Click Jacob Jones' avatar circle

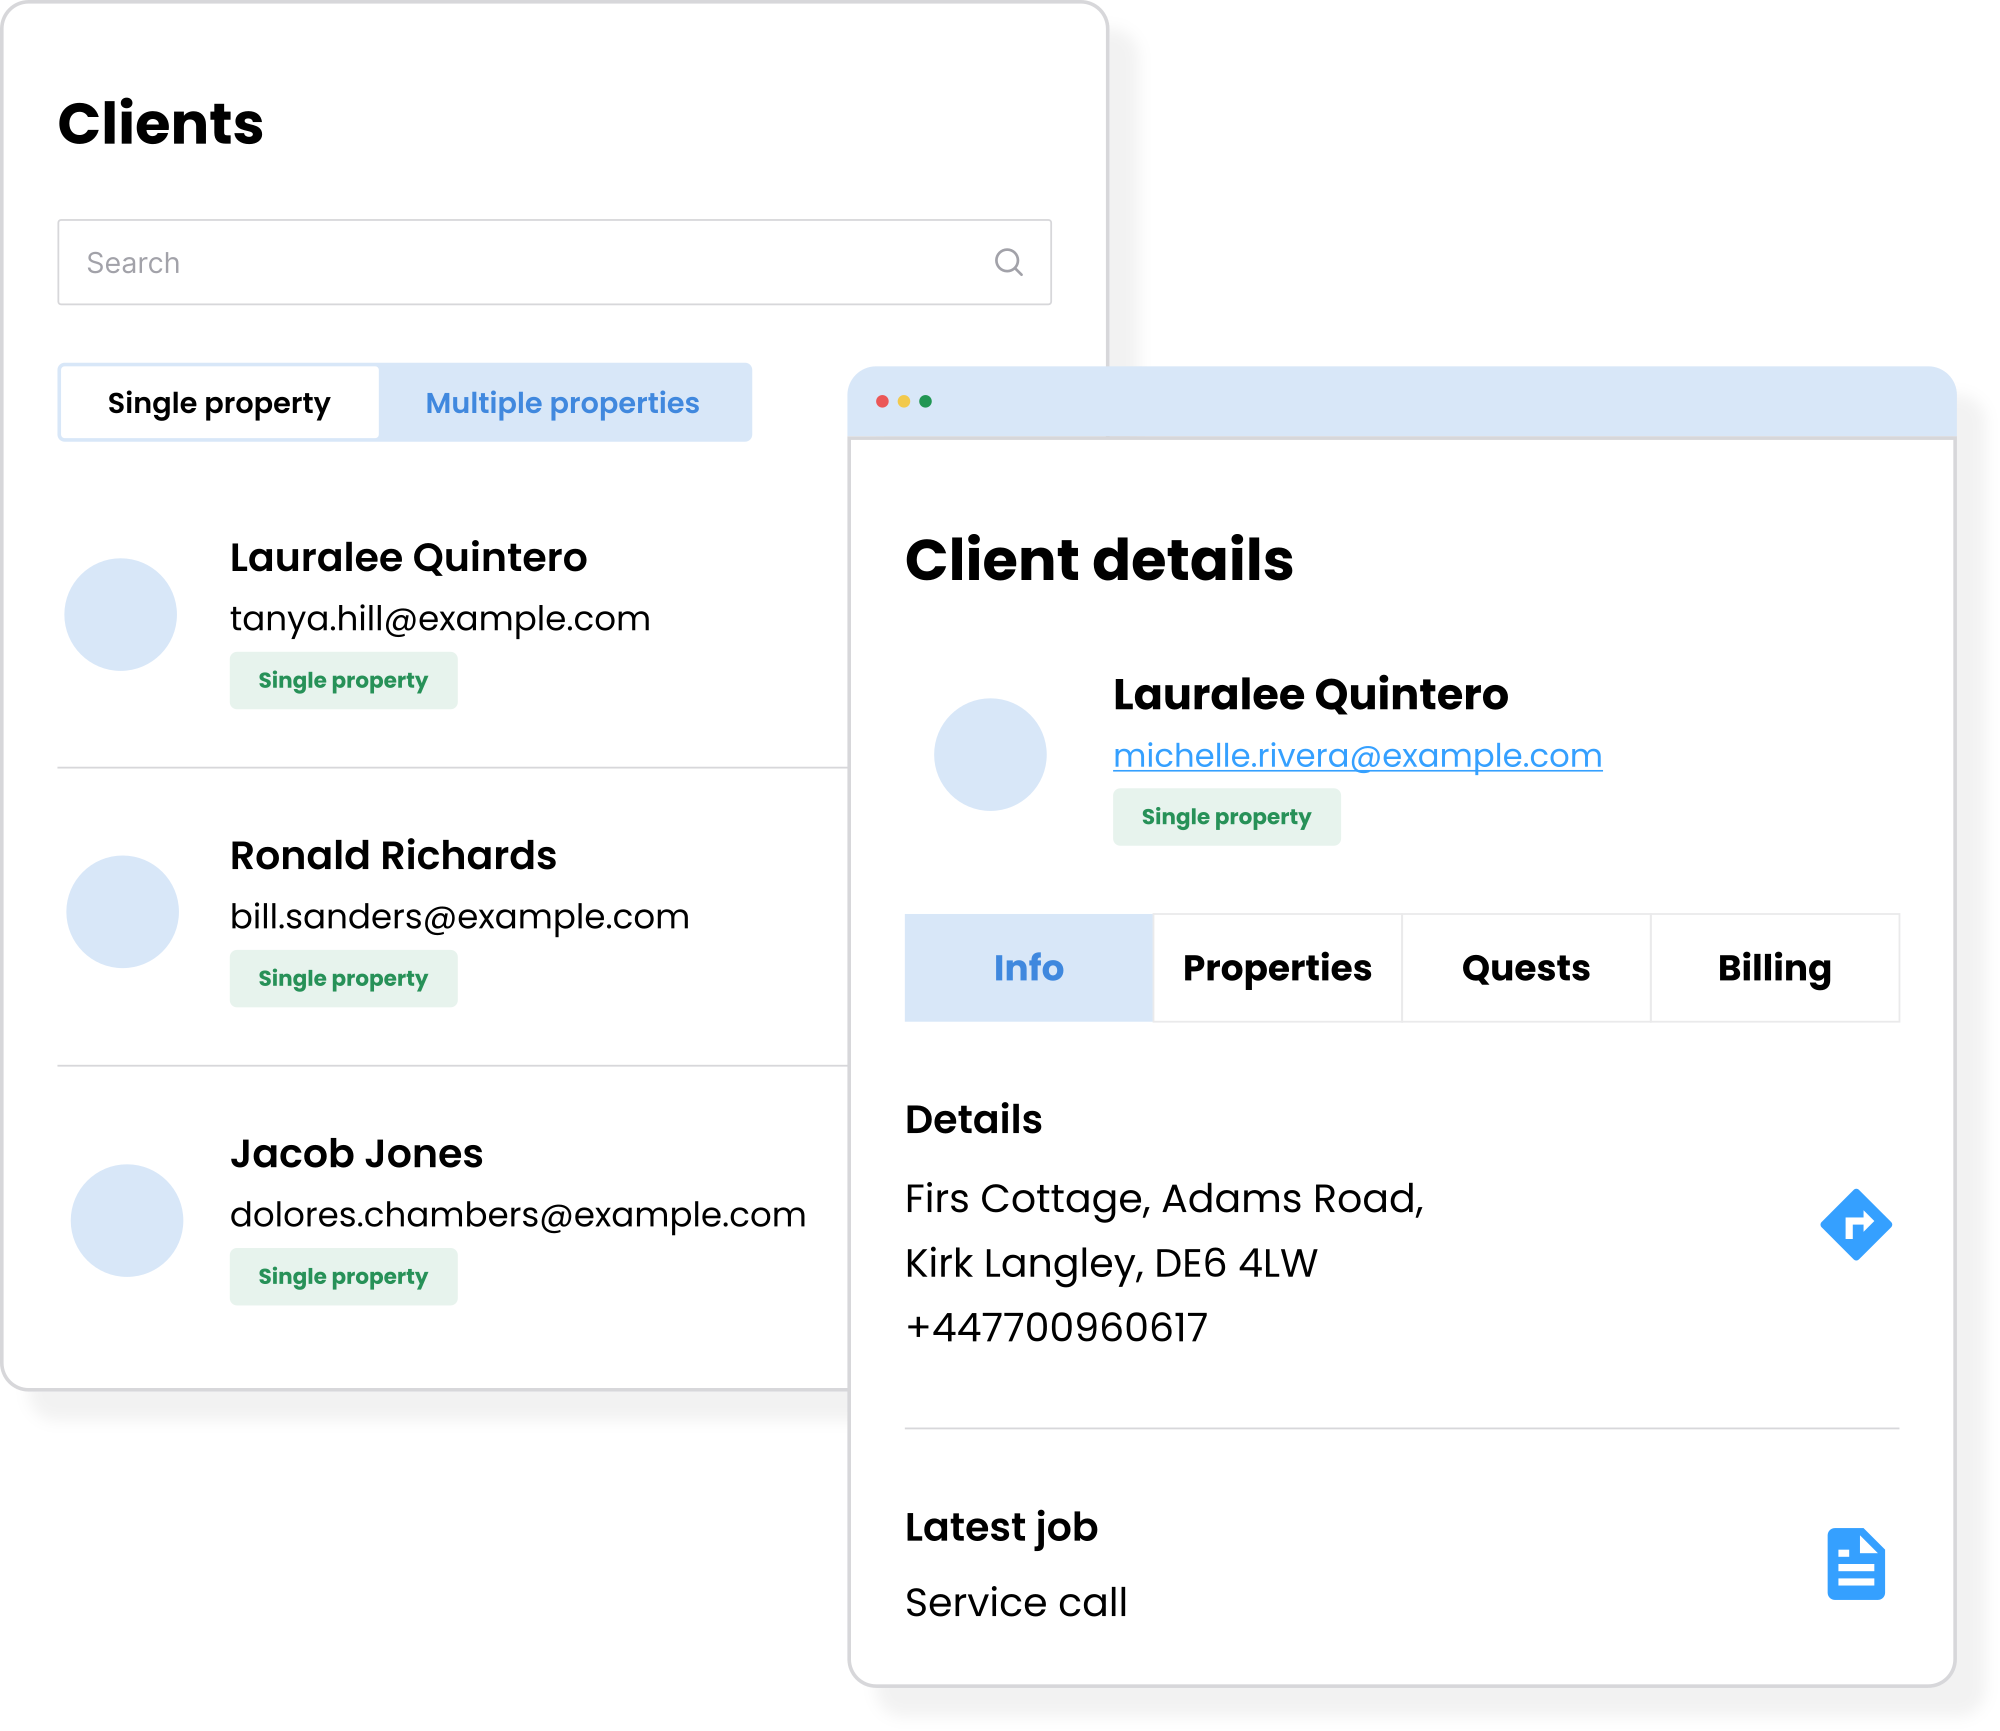pyautogui.click(x=127, y=1220)
